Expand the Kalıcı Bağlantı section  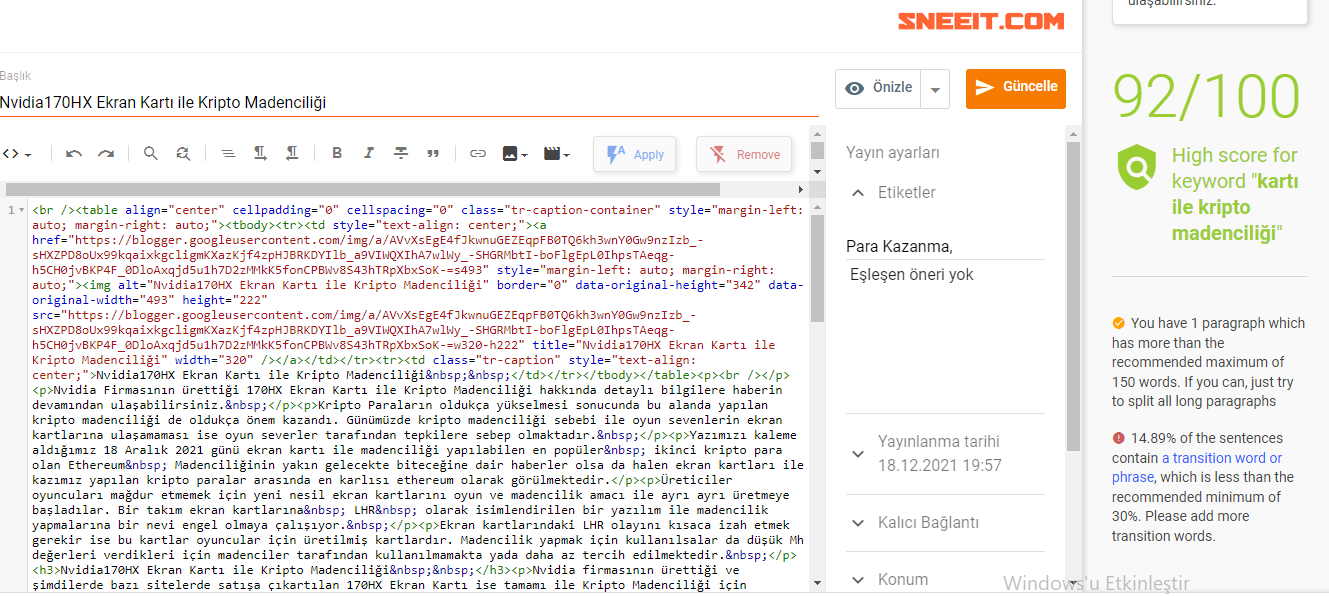point(857,523)
